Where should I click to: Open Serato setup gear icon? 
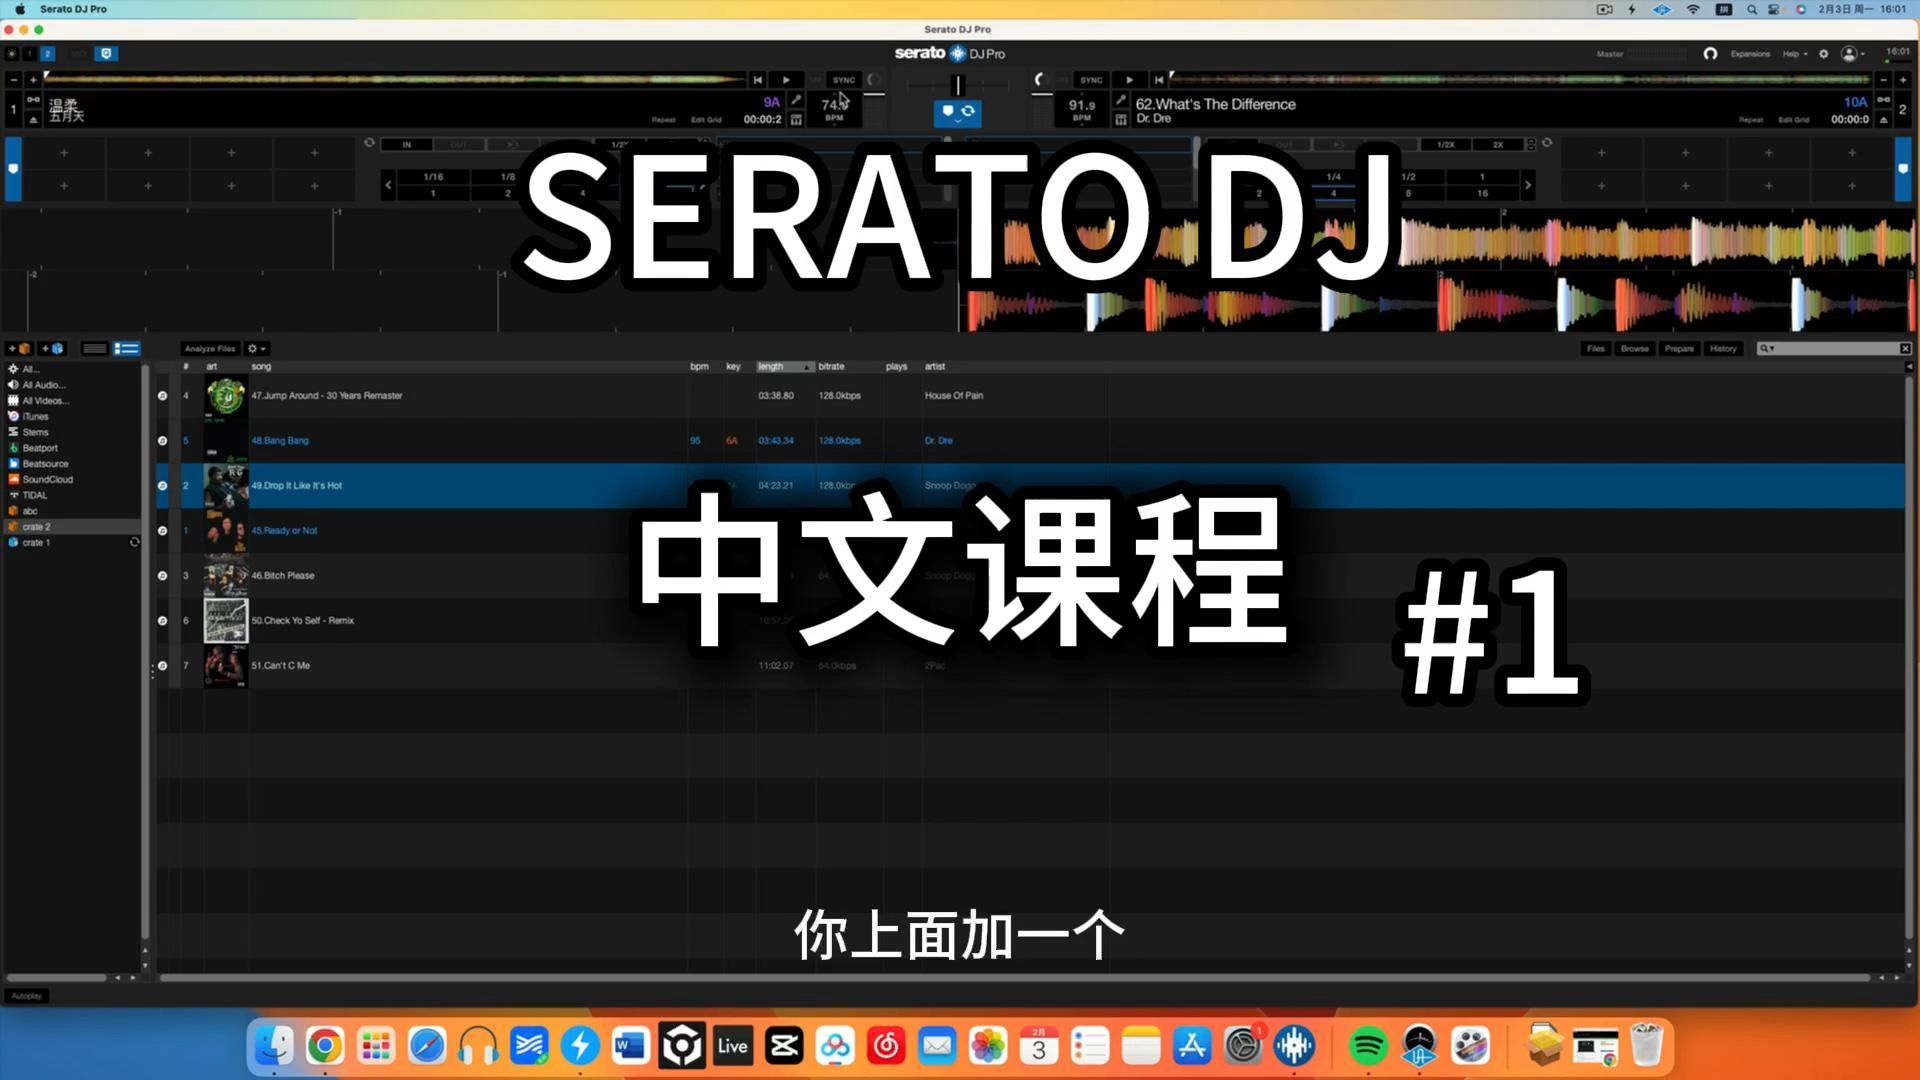(1823, 54)
